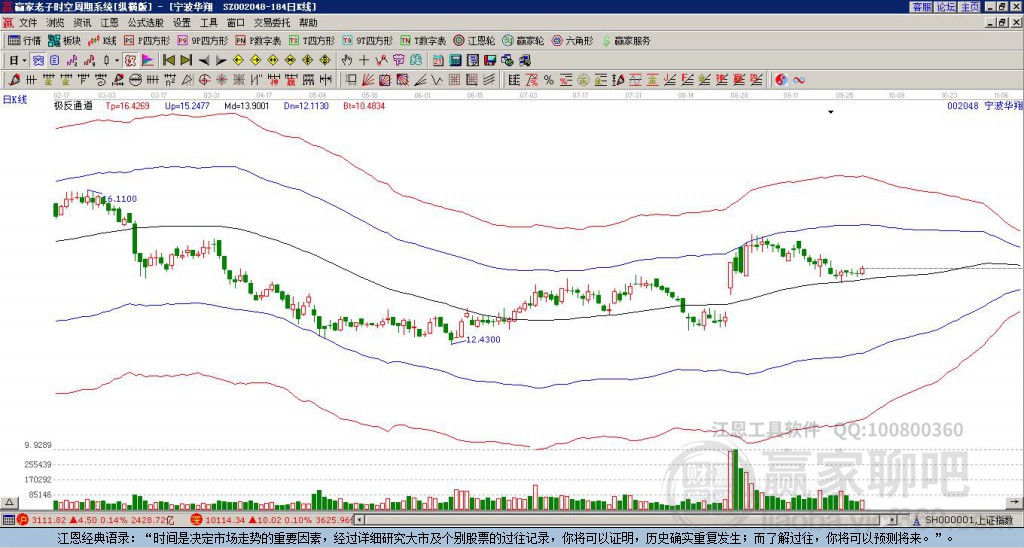Click the 论坛 forum button
This screenshot has width=1024, height=548.
click(x=946, y=7)
